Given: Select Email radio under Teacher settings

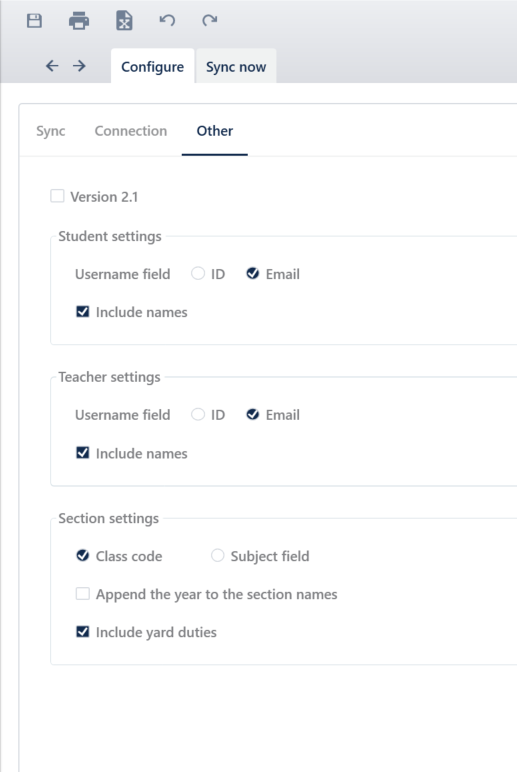Looking at the screenshot, I should point(253,415).
